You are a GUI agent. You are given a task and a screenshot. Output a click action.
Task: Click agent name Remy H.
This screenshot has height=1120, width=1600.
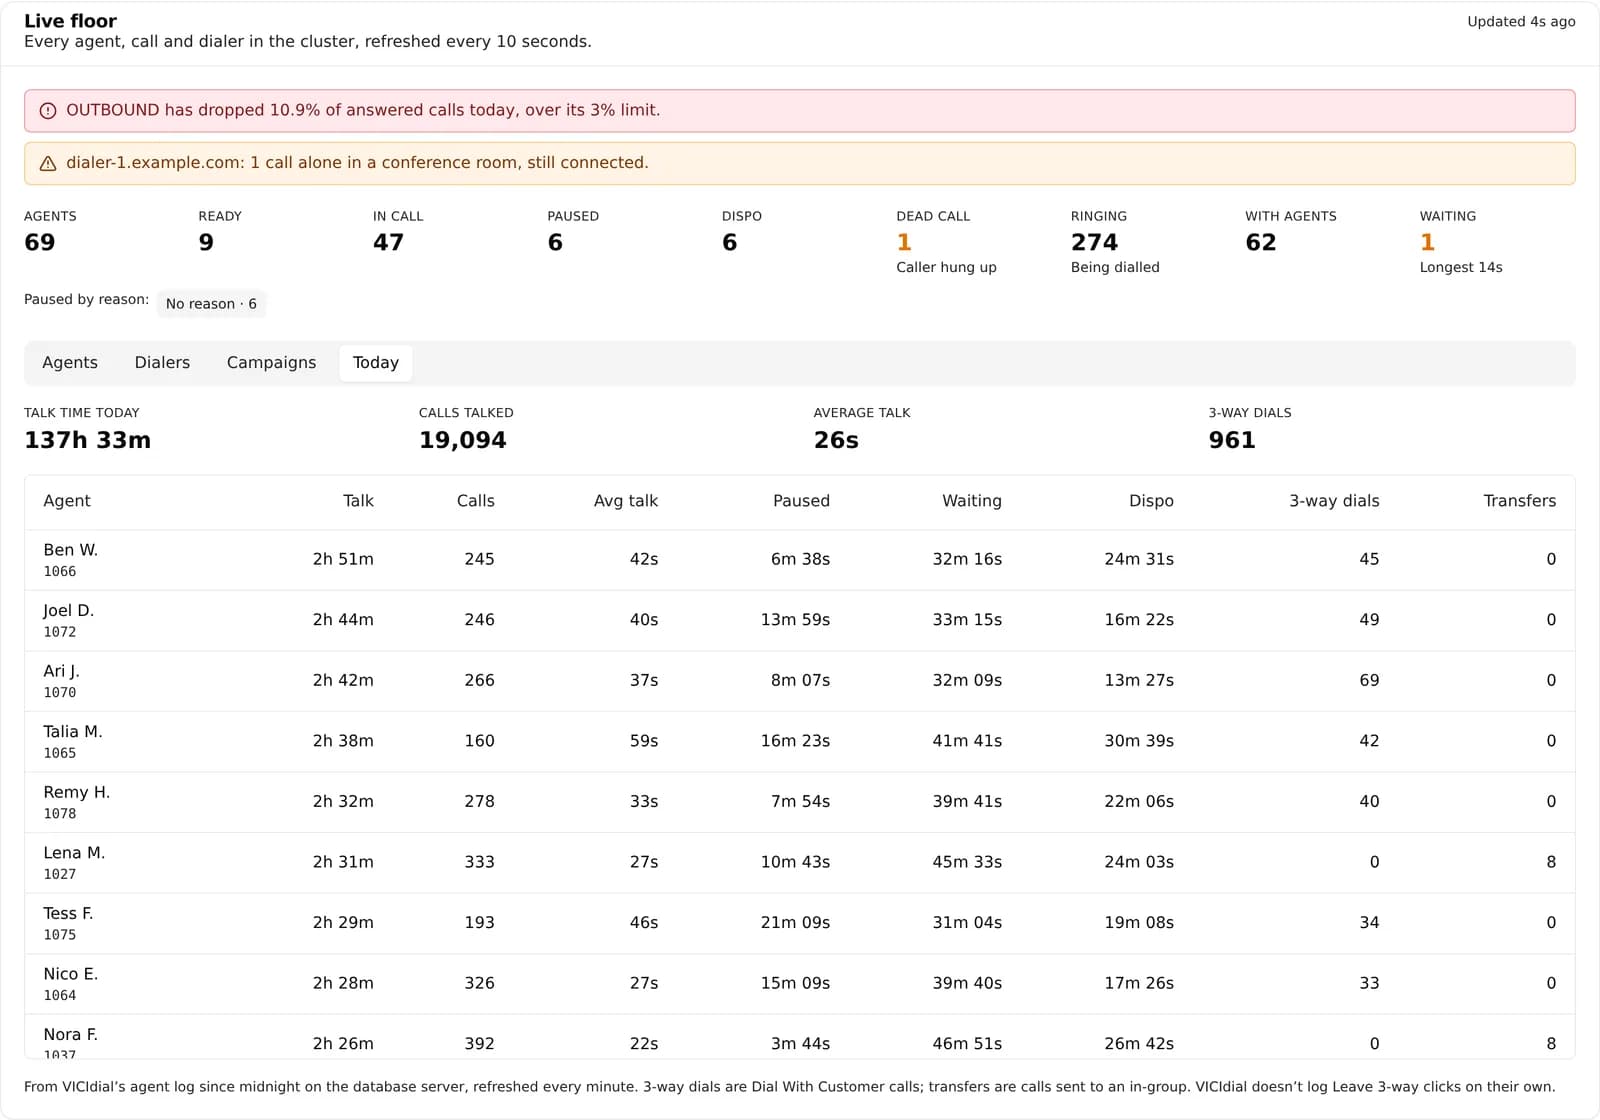pyautogui.click(x=77, y=792)
